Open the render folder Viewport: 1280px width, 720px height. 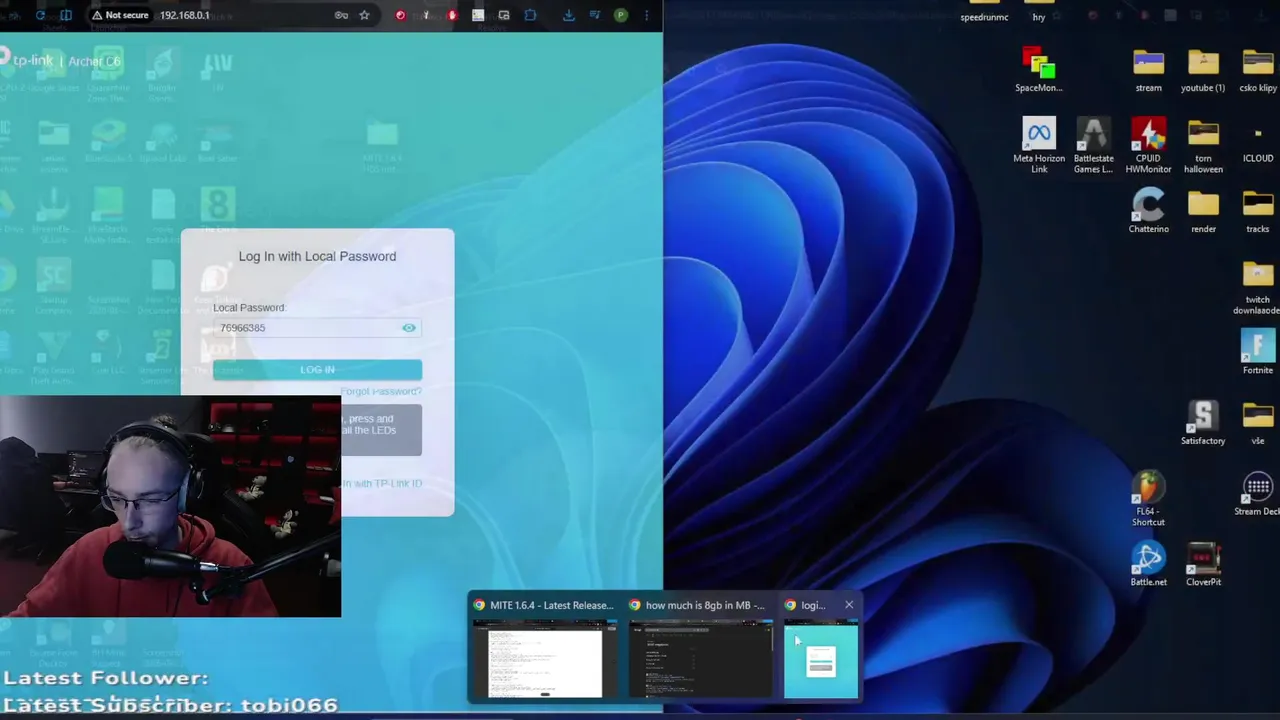(1203, 212)
